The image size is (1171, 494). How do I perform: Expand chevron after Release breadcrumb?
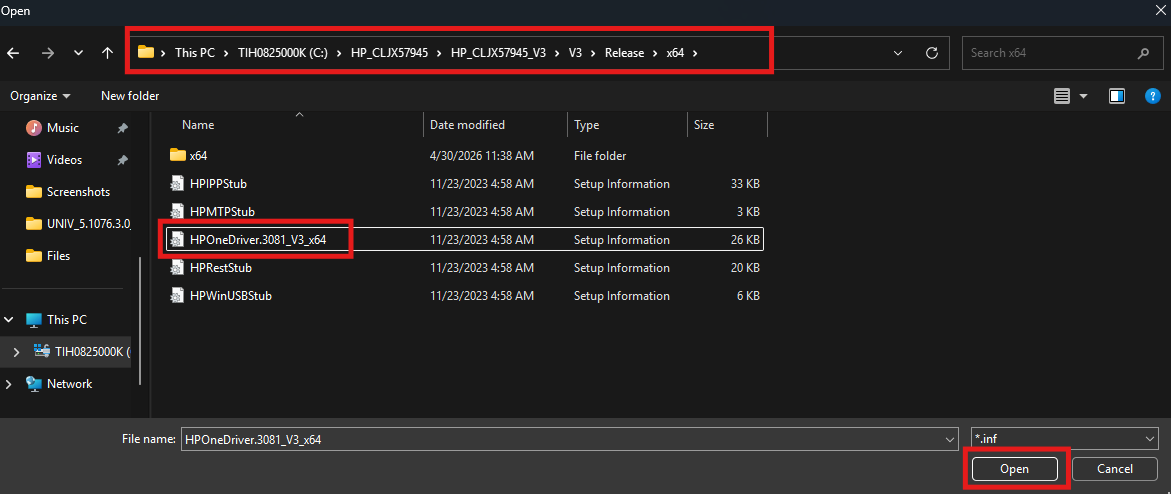[x=656, y=53]
